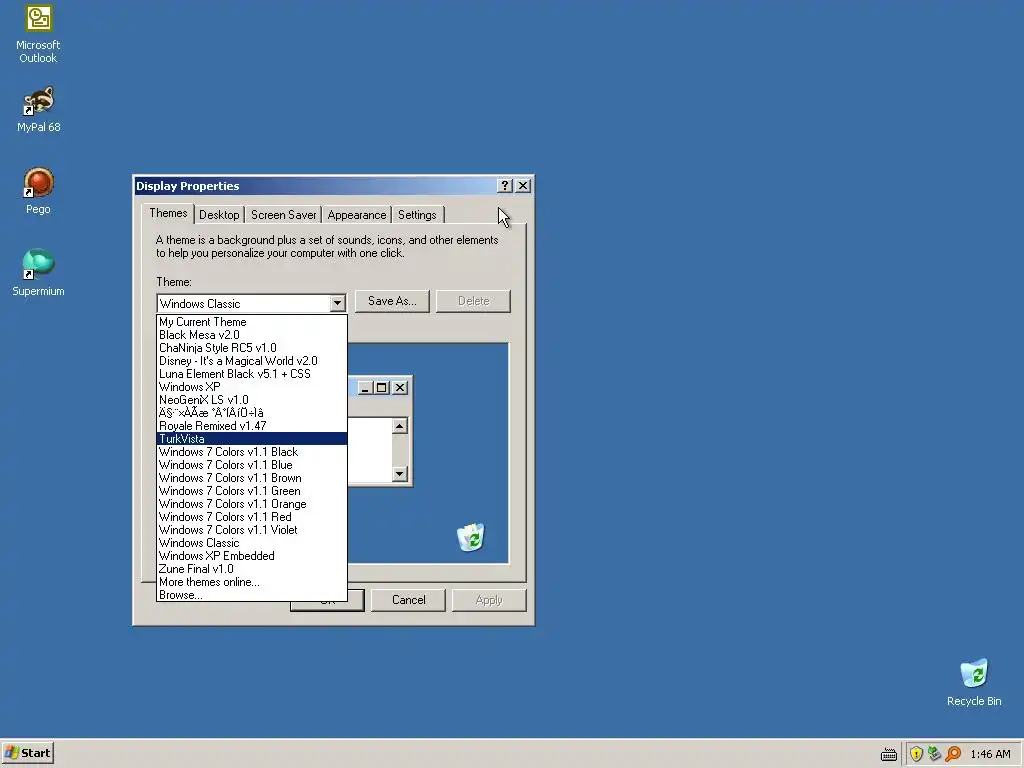The image size is (1024, 768).
Task: Switch to the Screen Saver tab
Action: 283,215
